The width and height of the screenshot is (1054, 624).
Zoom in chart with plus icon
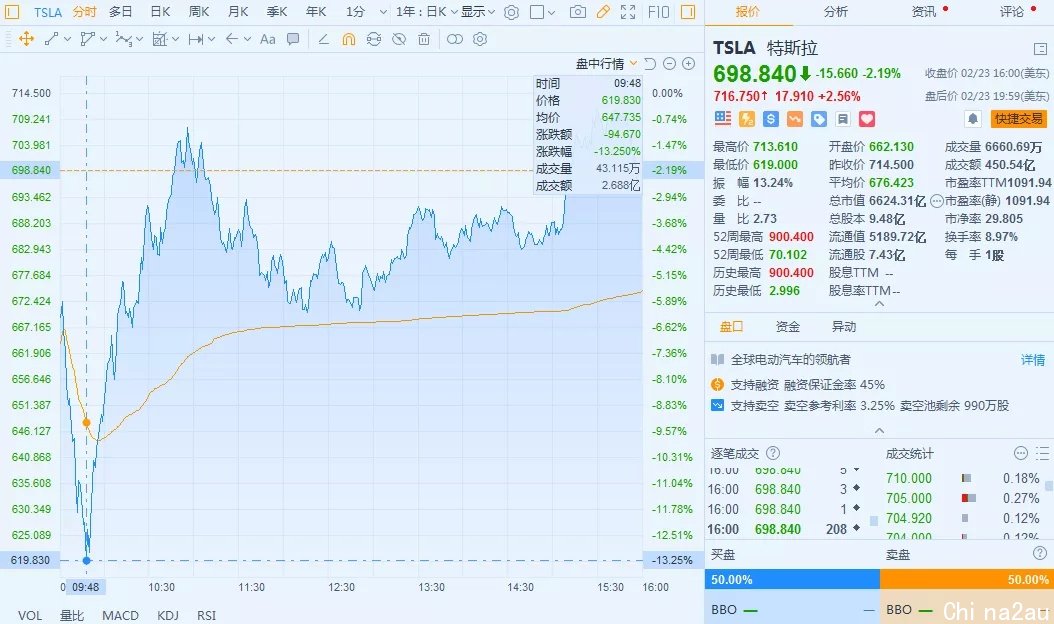[688, 64]
